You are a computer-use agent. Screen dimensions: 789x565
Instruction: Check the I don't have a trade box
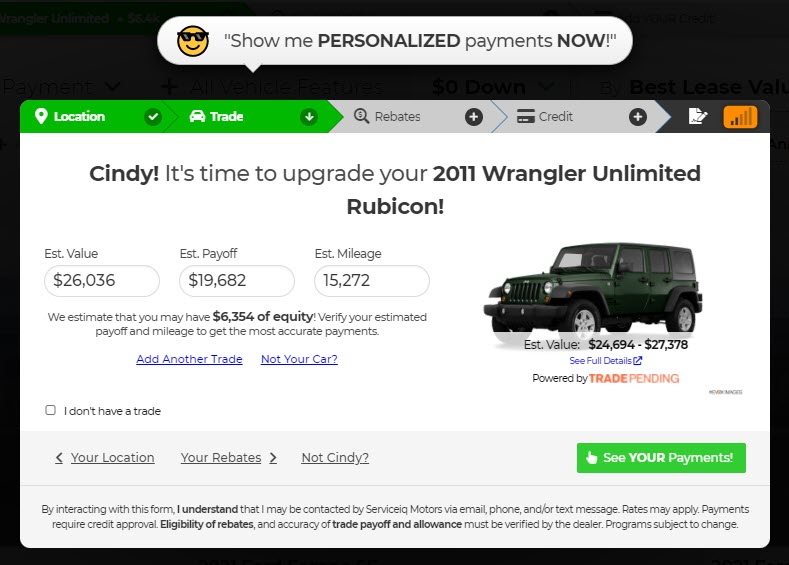pyautogui.click(x=50, y=410)
